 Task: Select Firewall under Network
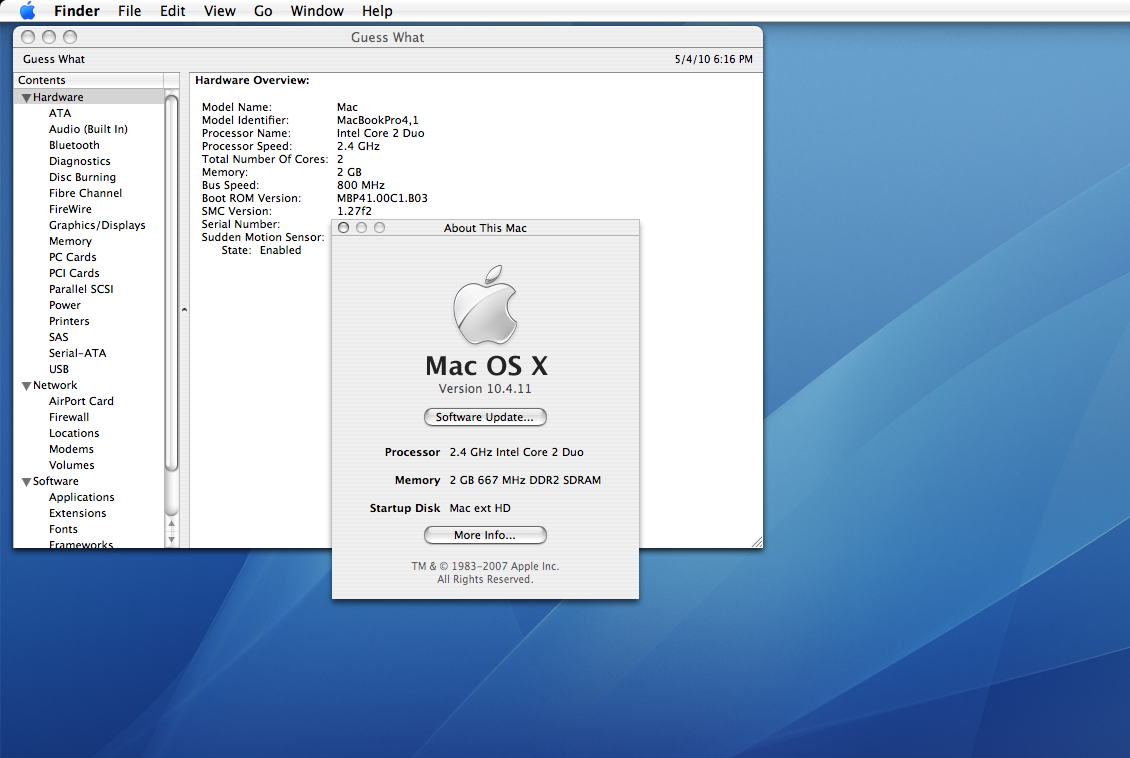(68, 417)
